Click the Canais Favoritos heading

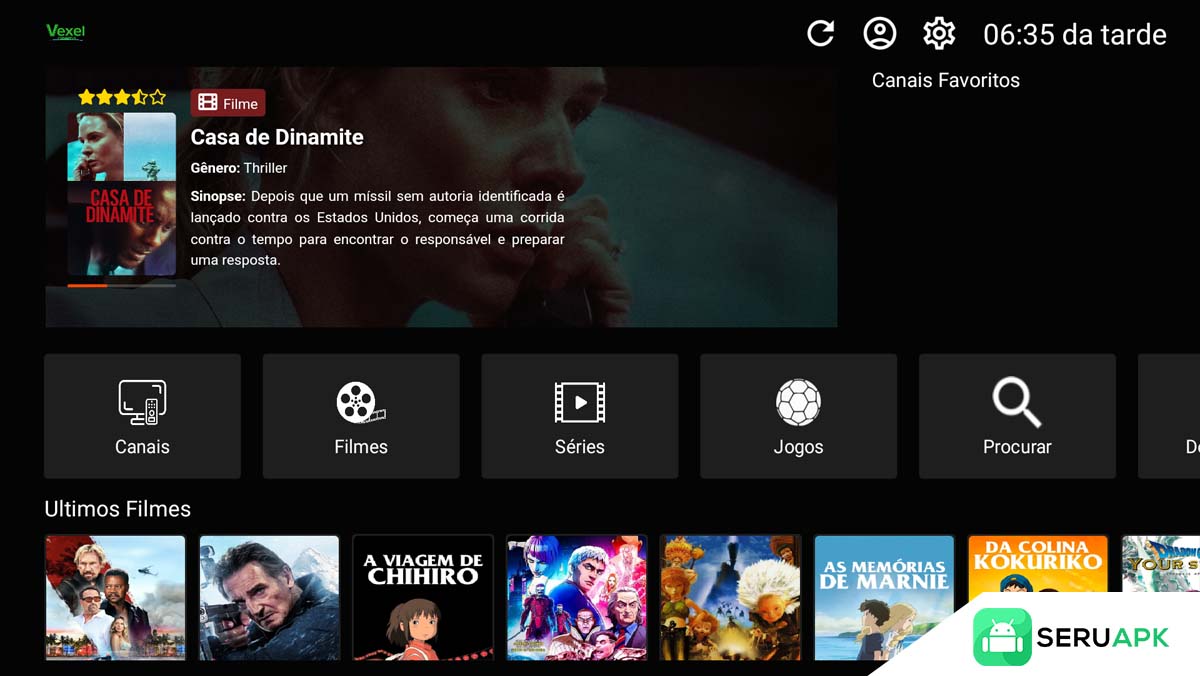pyautogui.click(x=945, y=81)
